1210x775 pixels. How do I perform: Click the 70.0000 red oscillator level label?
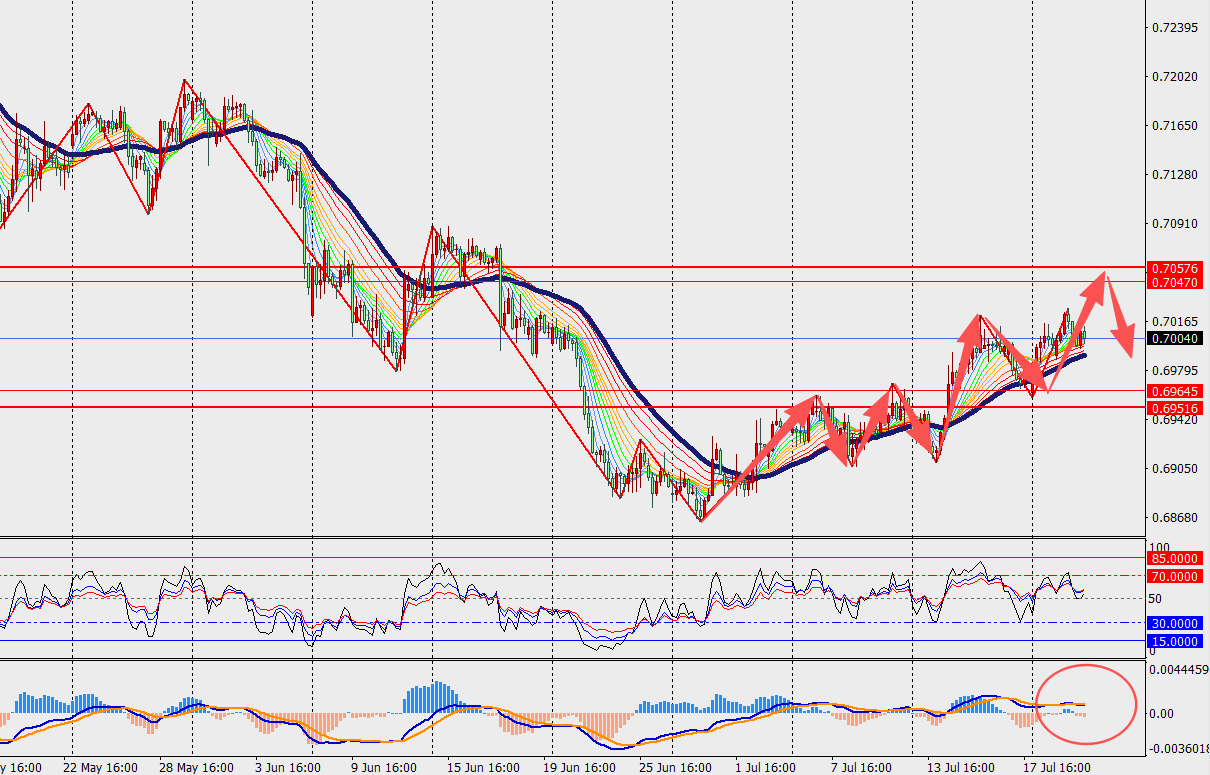[1175, 576]
